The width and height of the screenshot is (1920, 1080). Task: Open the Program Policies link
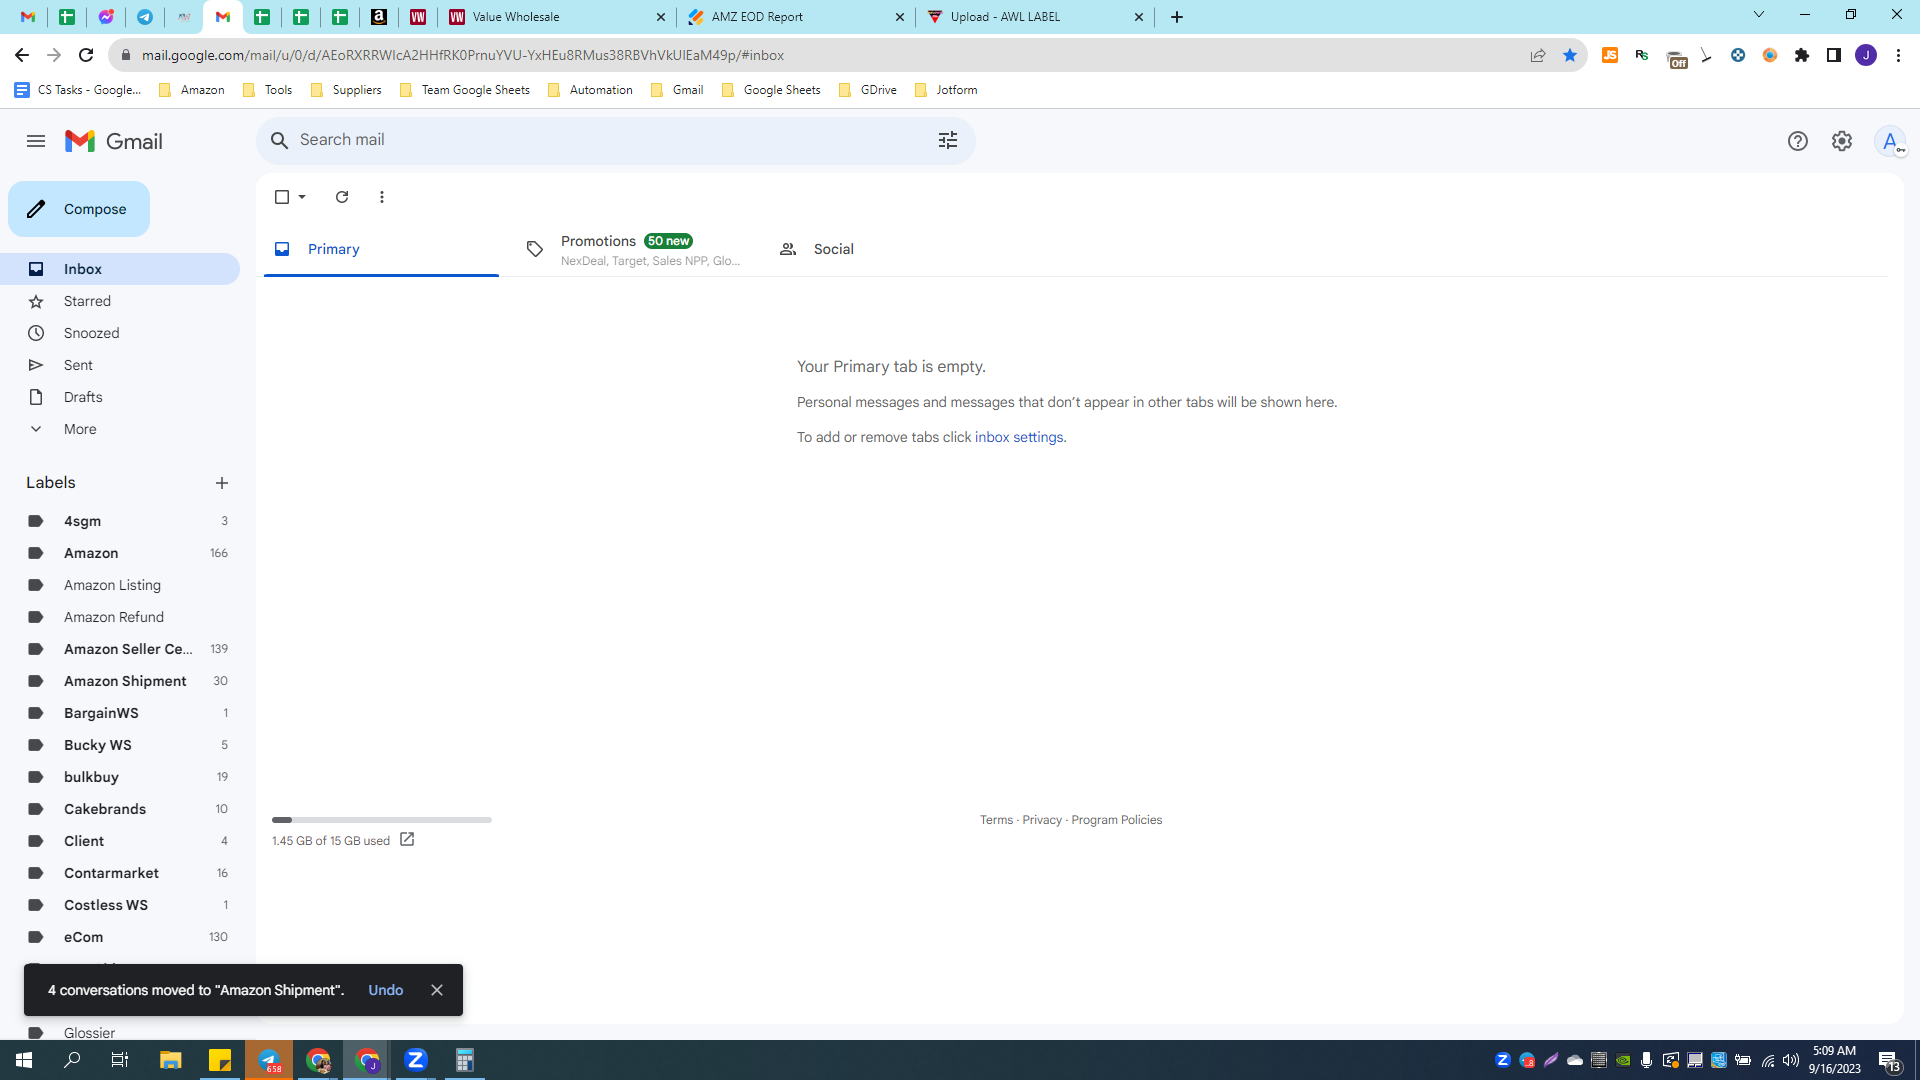[1117, 820]
